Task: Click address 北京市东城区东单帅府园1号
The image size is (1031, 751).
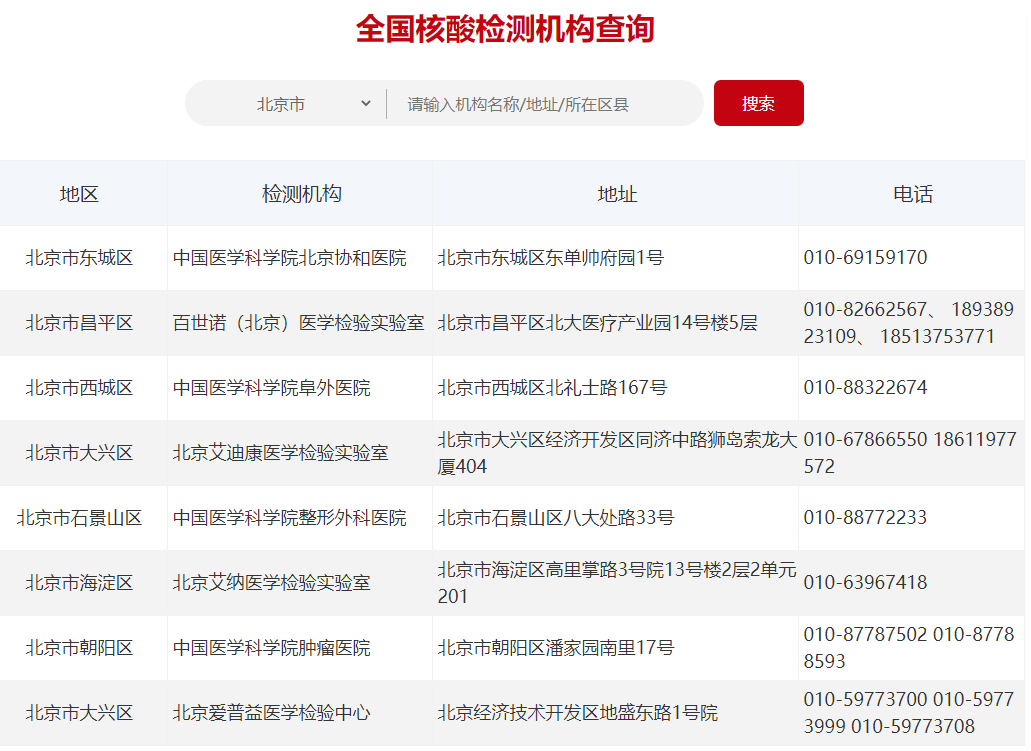Action: point(550,258)
